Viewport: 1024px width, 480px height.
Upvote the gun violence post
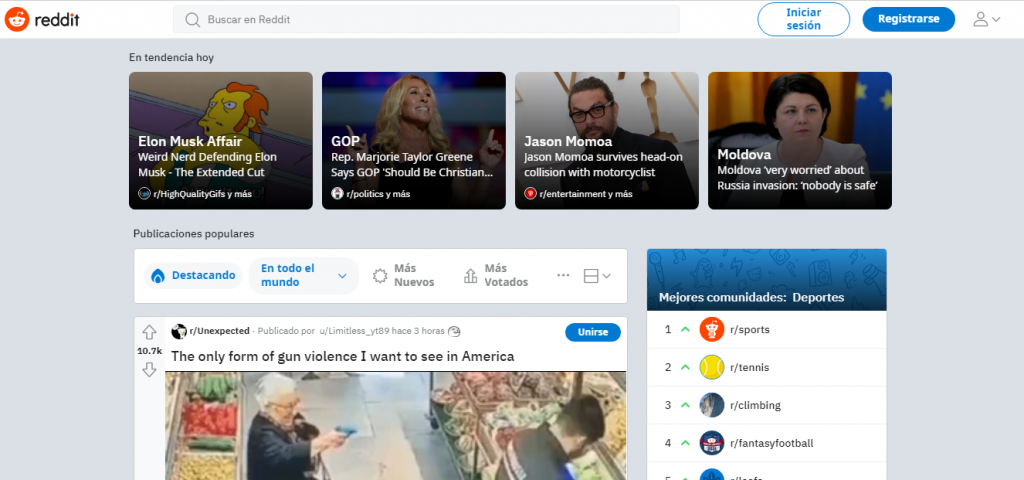[149, 332]
